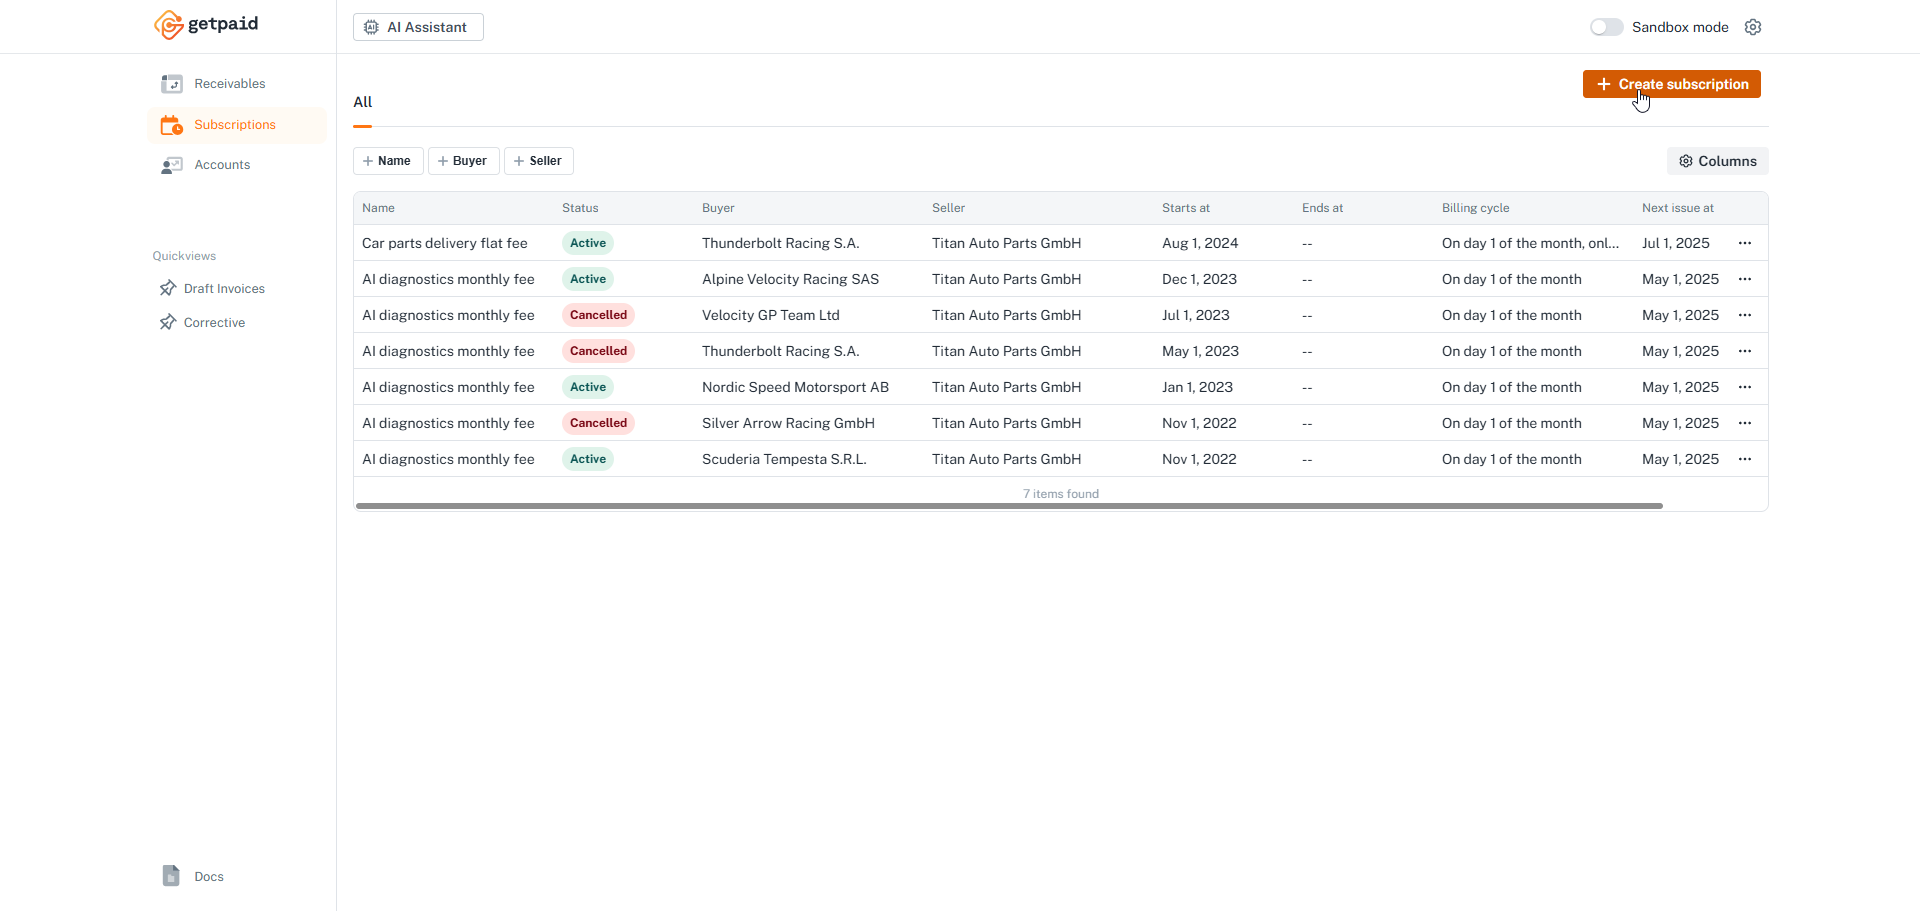Open Docs at sidebar bottom
Viewport: 1920px width, 911px height.
[208, 877]
